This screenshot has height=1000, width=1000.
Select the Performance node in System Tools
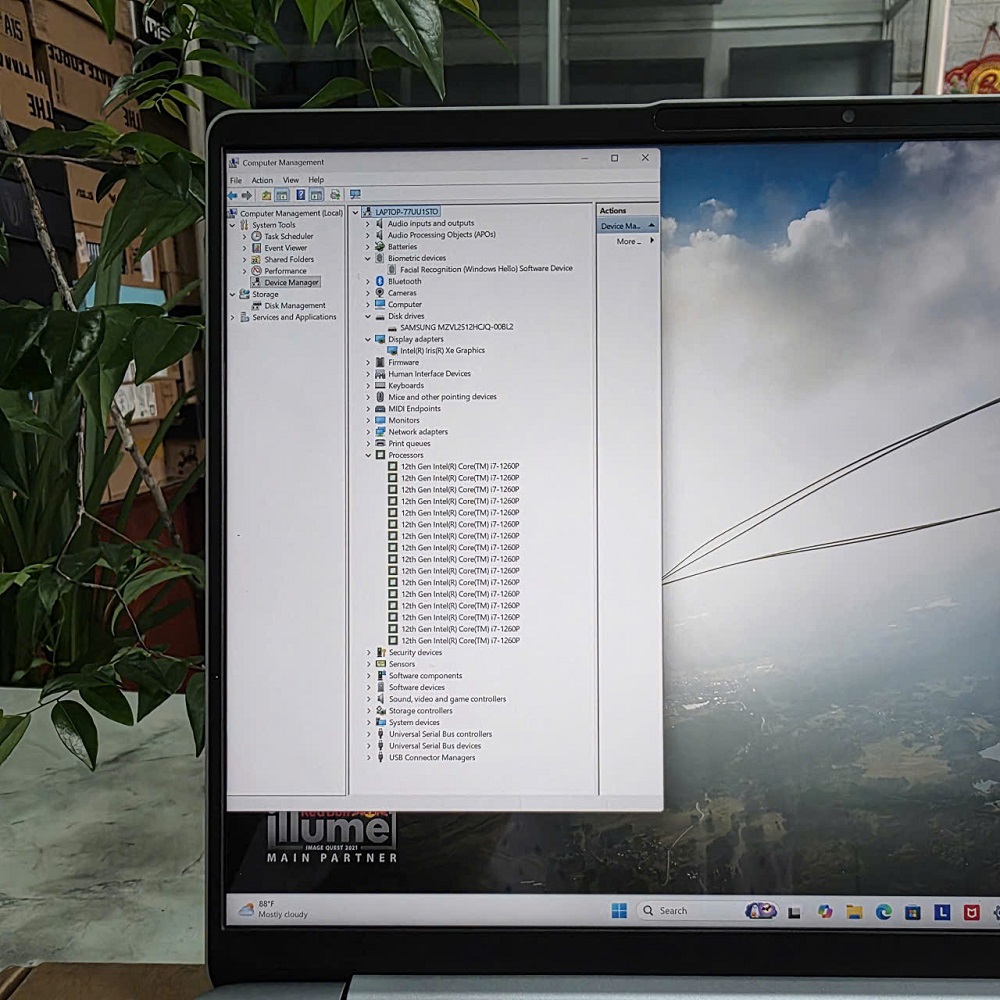[x=285, y=271]
